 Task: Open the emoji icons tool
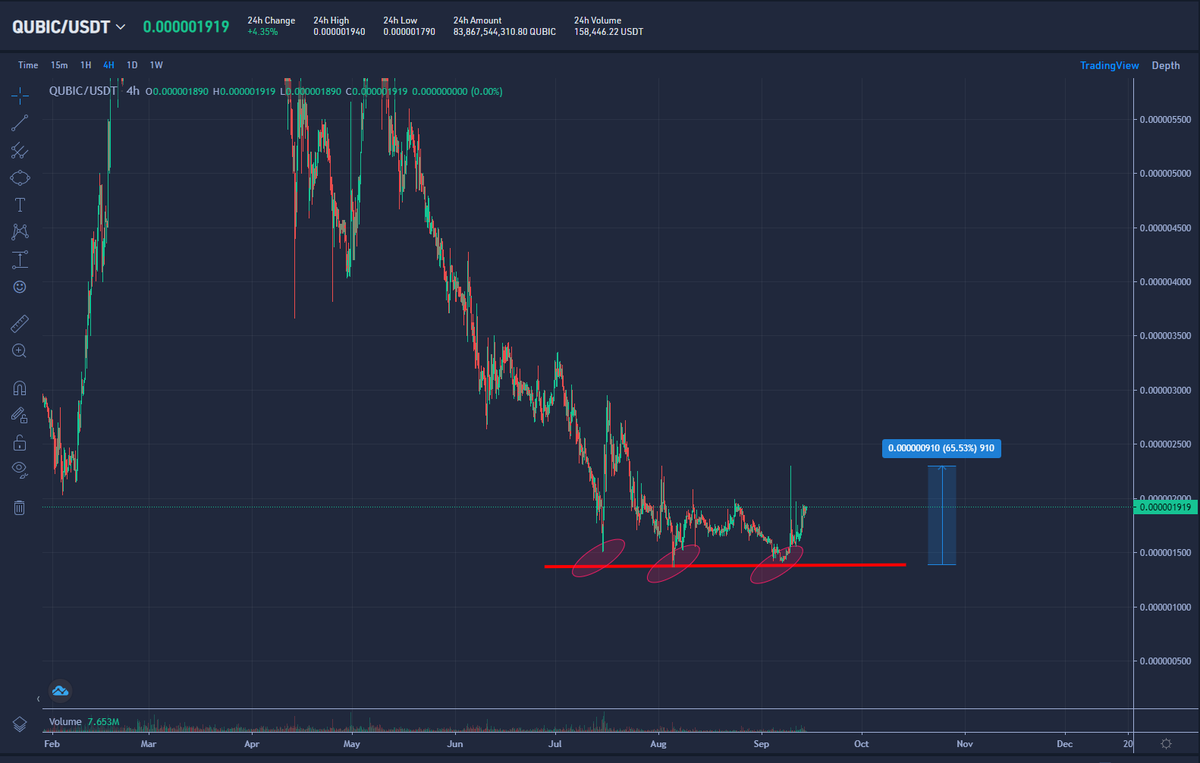[20, 287]
